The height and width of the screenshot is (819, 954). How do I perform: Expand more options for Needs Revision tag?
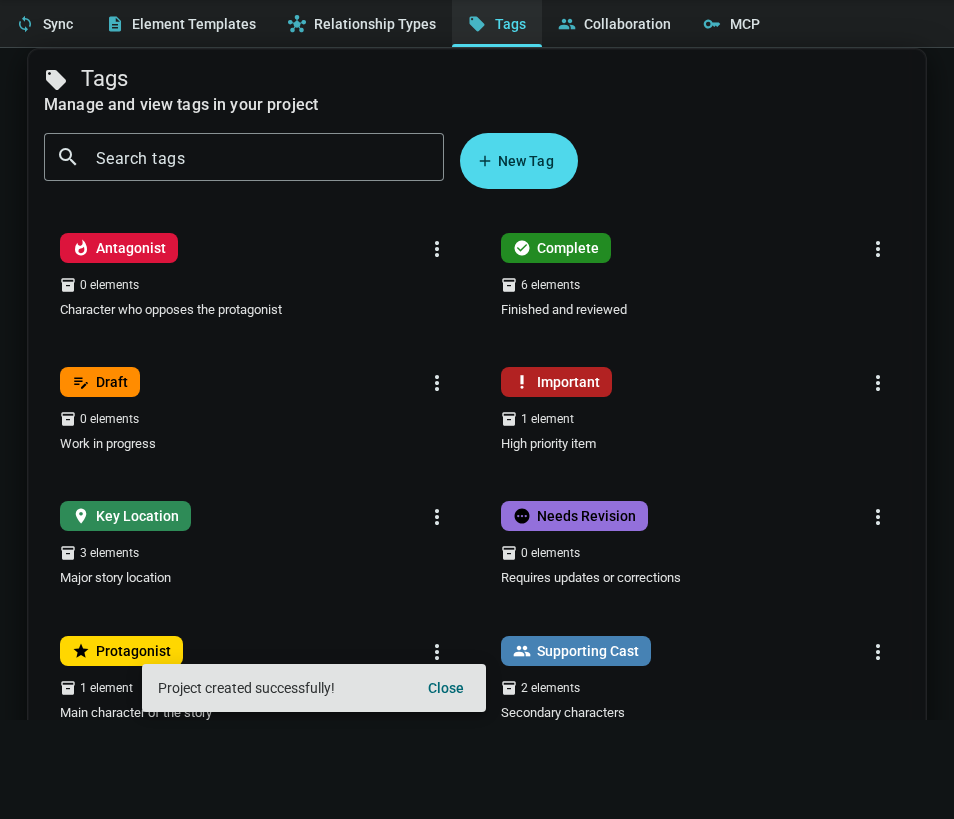(x=878, y=517)
